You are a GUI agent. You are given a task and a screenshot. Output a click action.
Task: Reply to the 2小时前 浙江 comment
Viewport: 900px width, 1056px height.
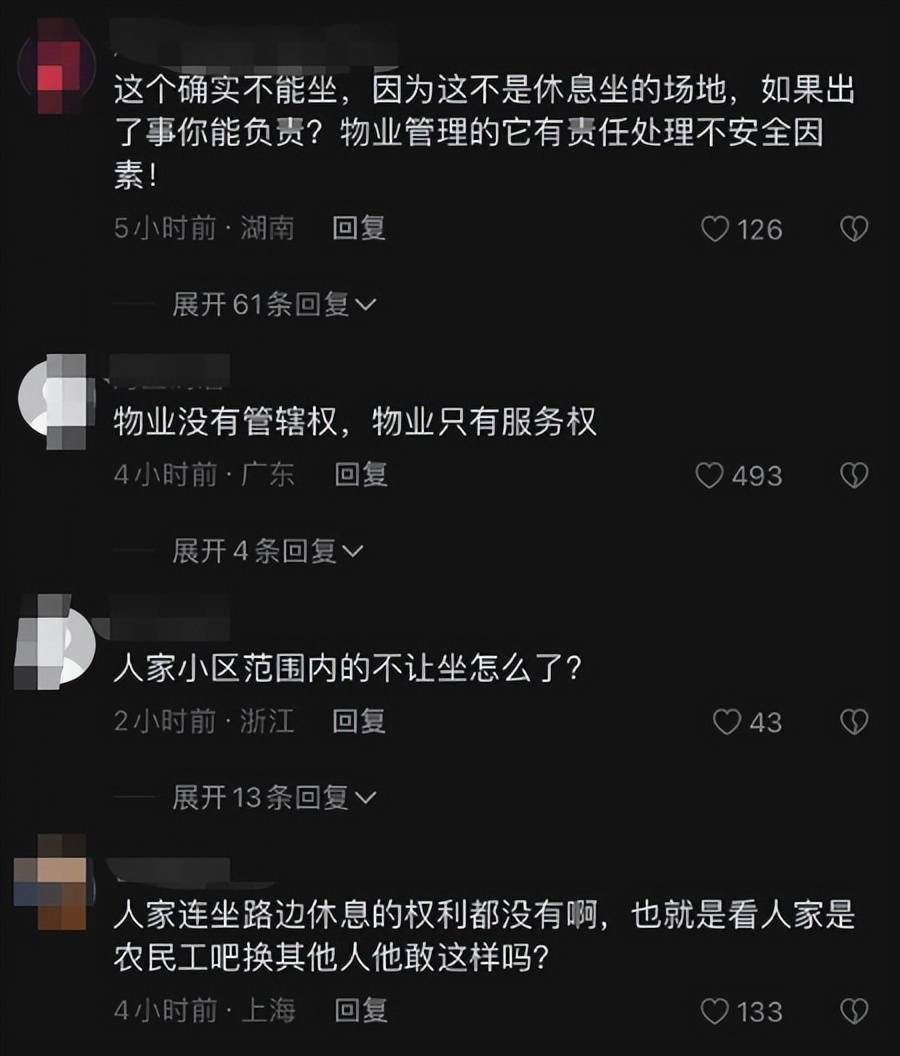coord(359,721)
